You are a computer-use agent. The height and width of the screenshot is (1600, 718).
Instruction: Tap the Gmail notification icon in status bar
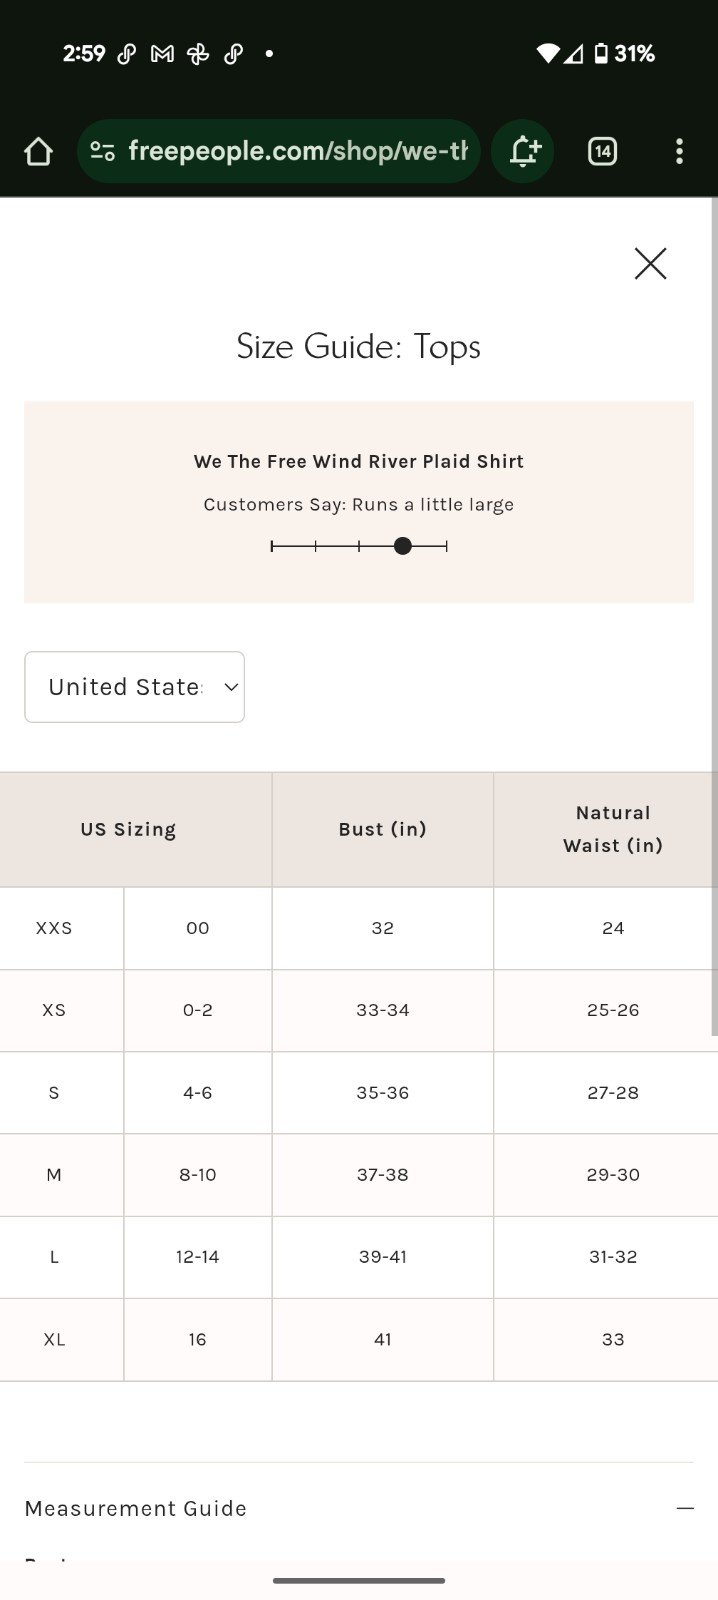click(162, 54)
